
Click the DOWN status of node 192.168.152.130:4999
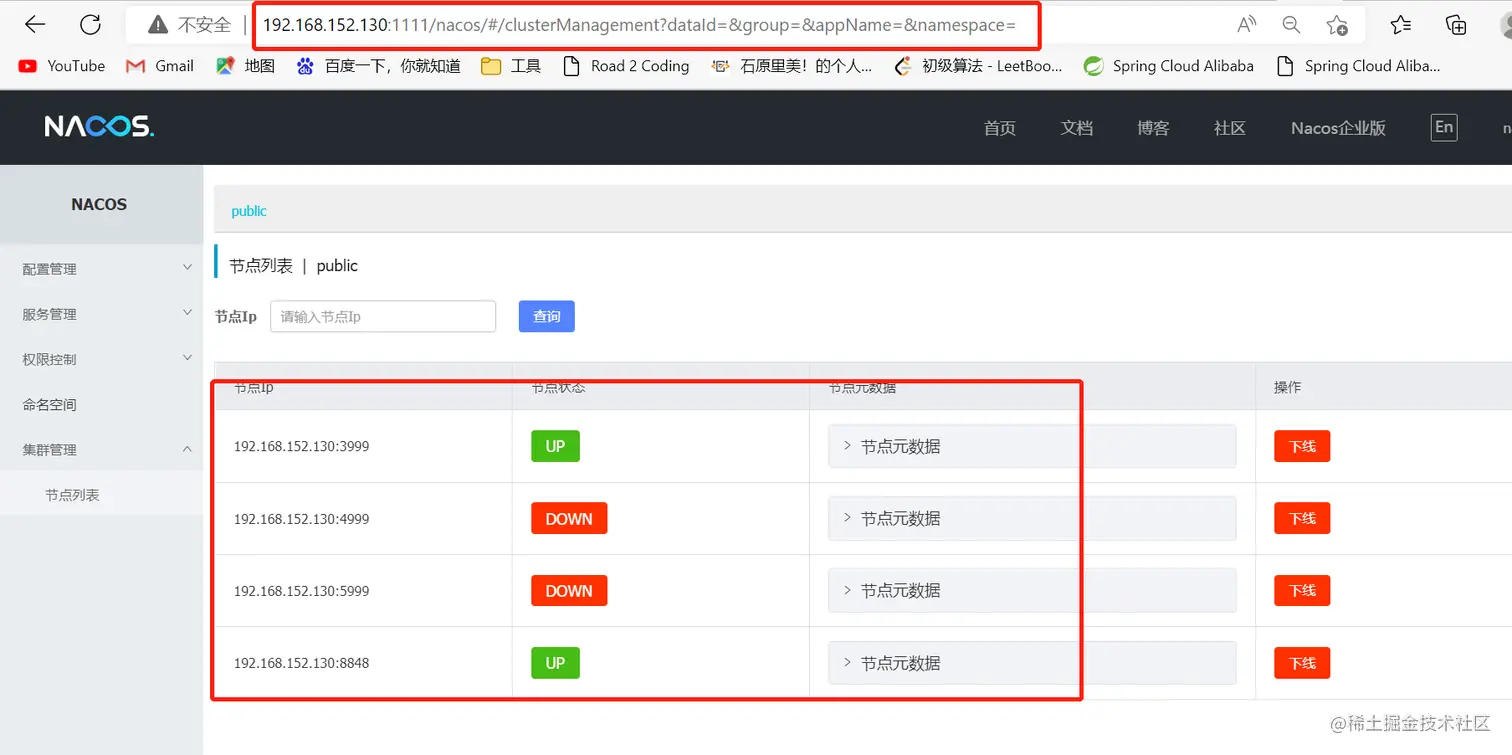569,518
